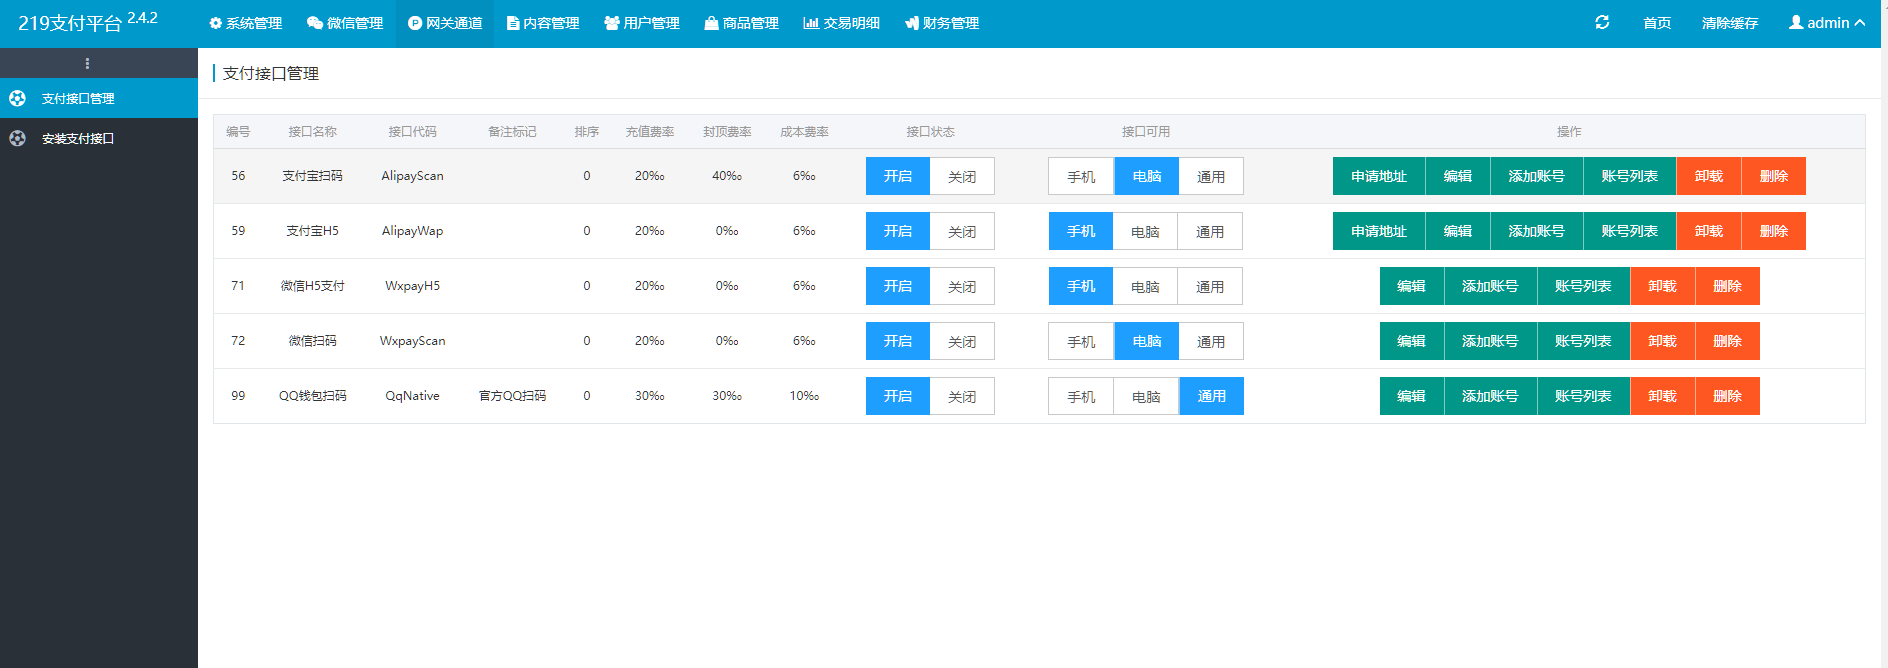Click 官方QQ扫码 remark cell

point(512,396)
